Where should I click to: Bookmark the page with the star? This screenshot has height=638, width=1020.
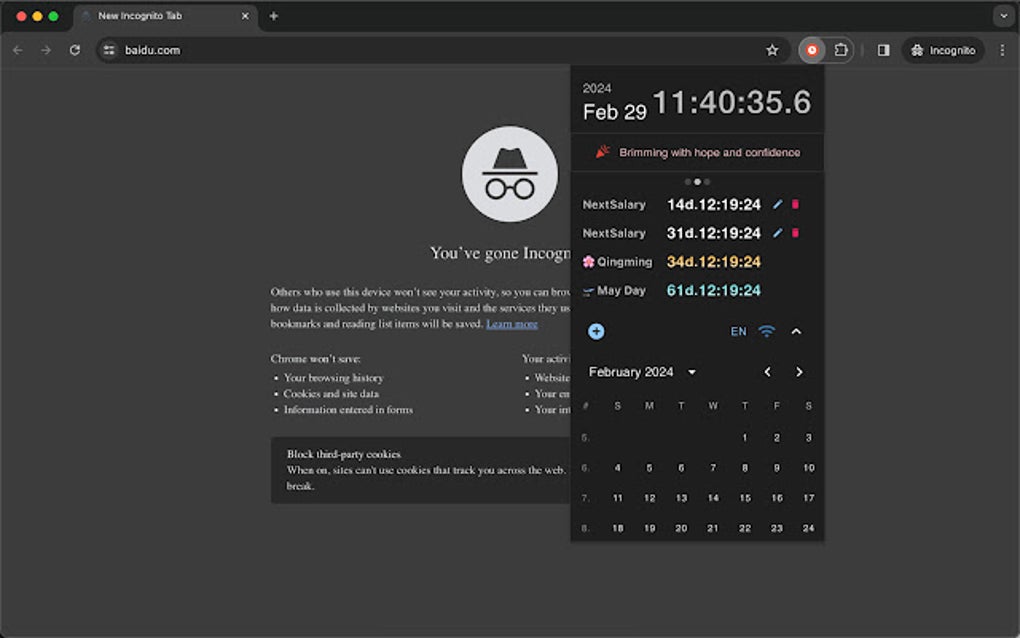(x=772, y=49)
